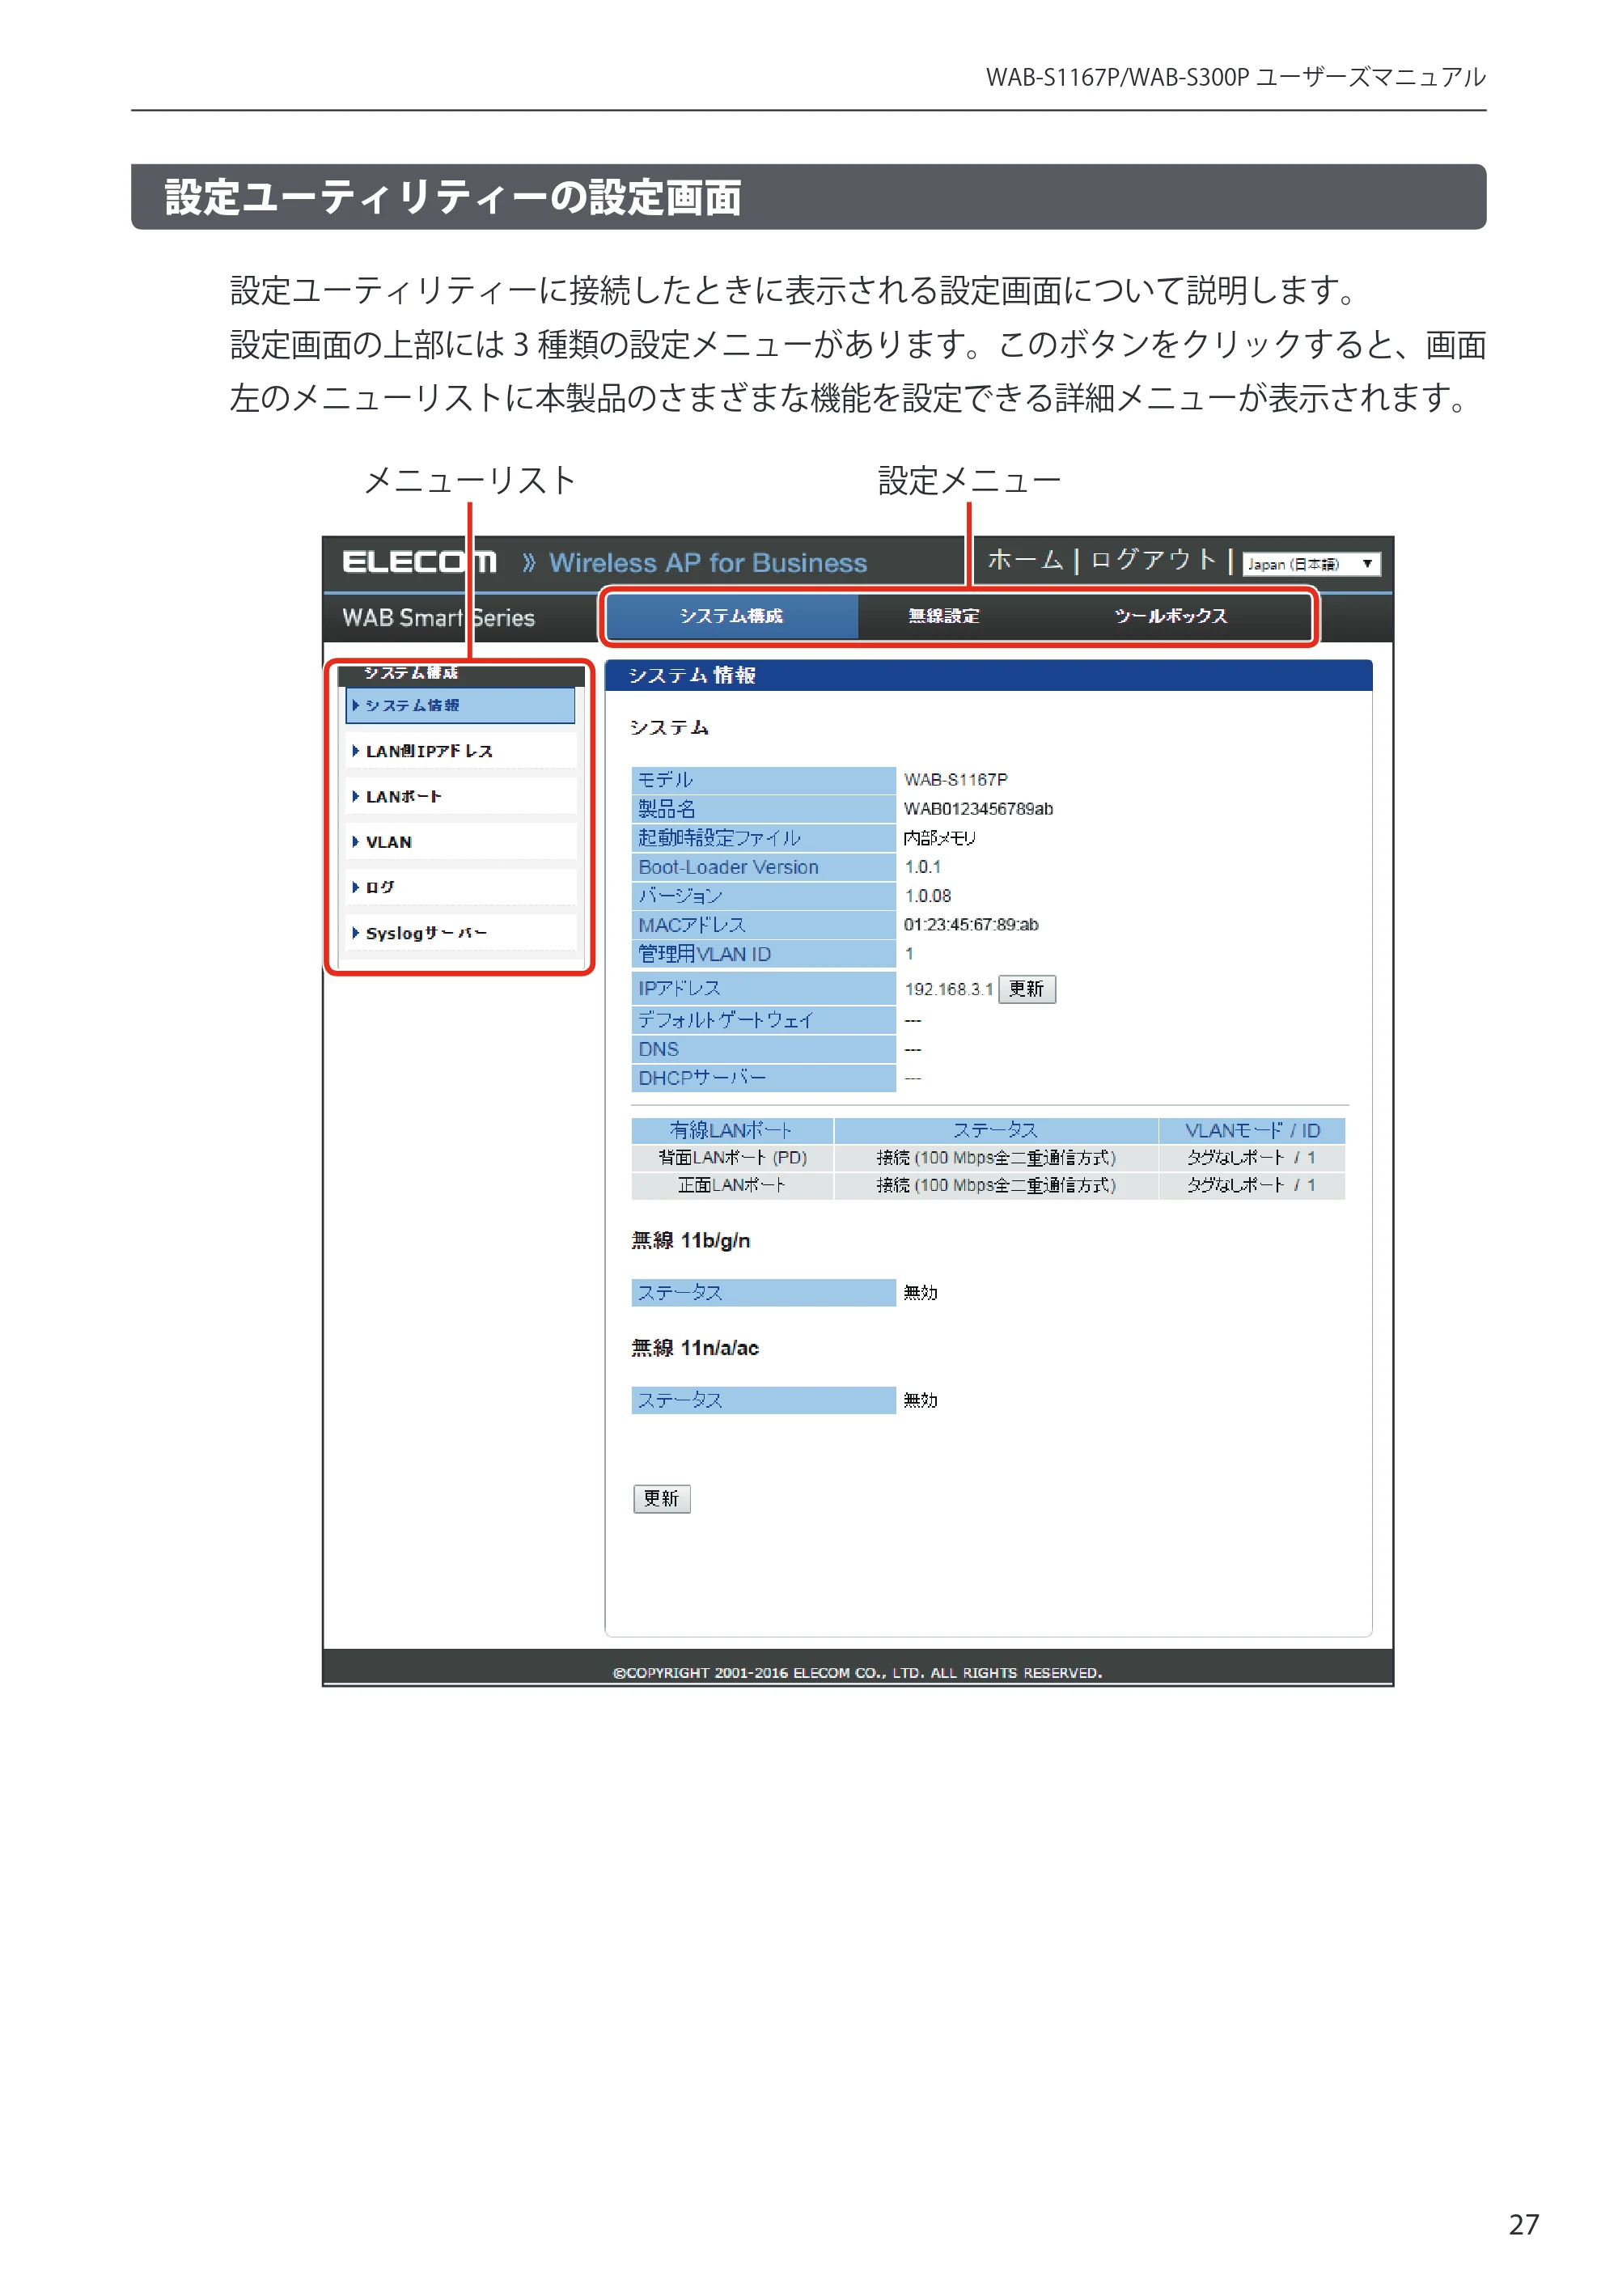Select システム情報 in the menu list
1618x2296 pixels.
tap(460, 705)
